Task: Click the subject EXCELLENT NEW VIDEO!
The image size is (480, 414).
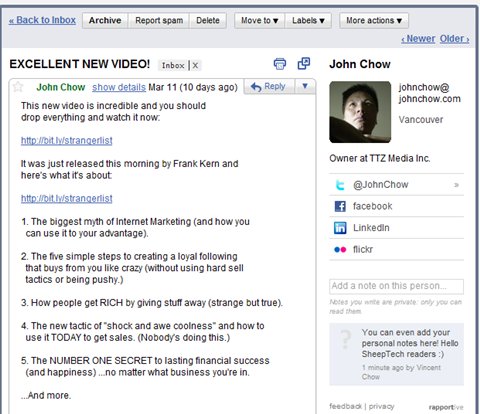Action: [x=80, y=64]
